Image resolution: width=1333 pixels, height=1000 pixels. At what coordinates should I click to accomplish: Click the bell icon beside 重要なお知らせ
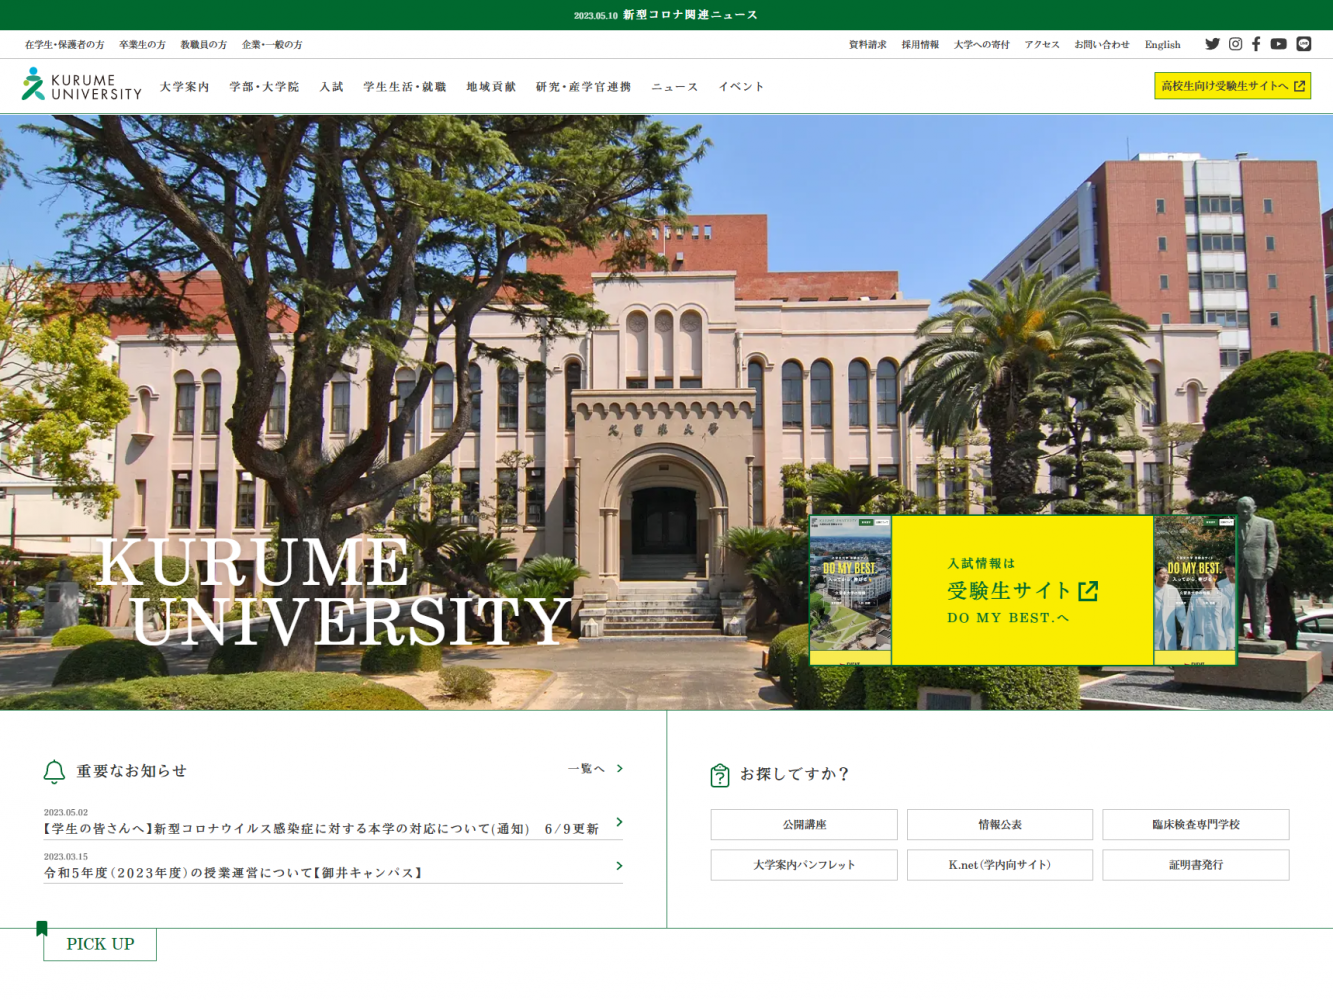(x=54, y=771)
